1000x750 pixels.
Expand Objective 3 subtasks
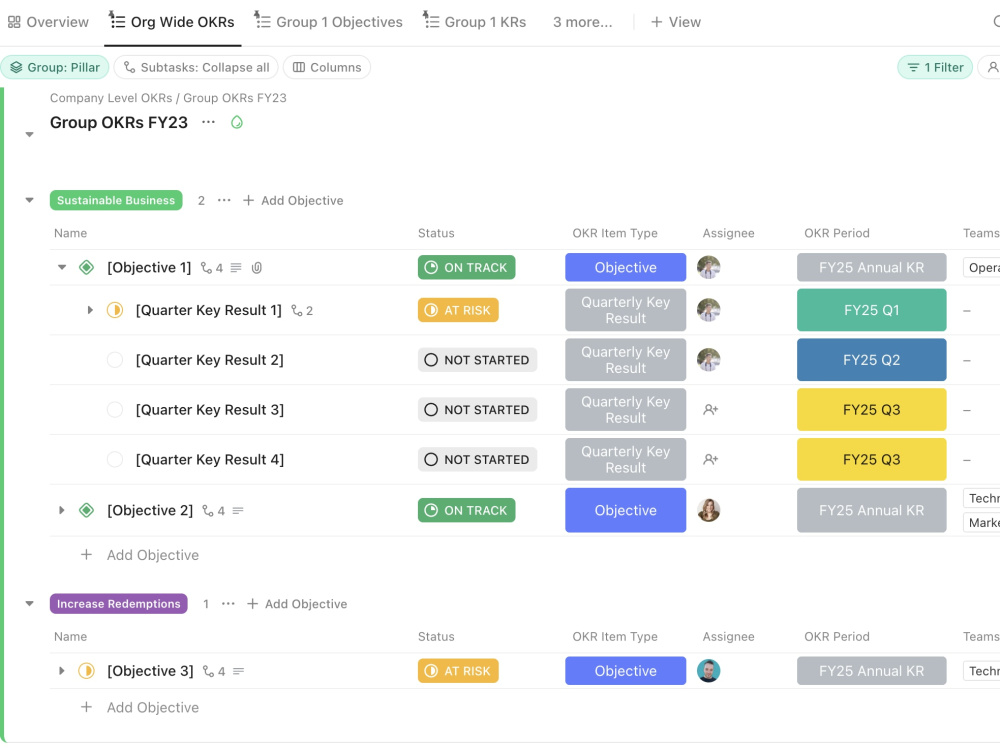point(61,671)
